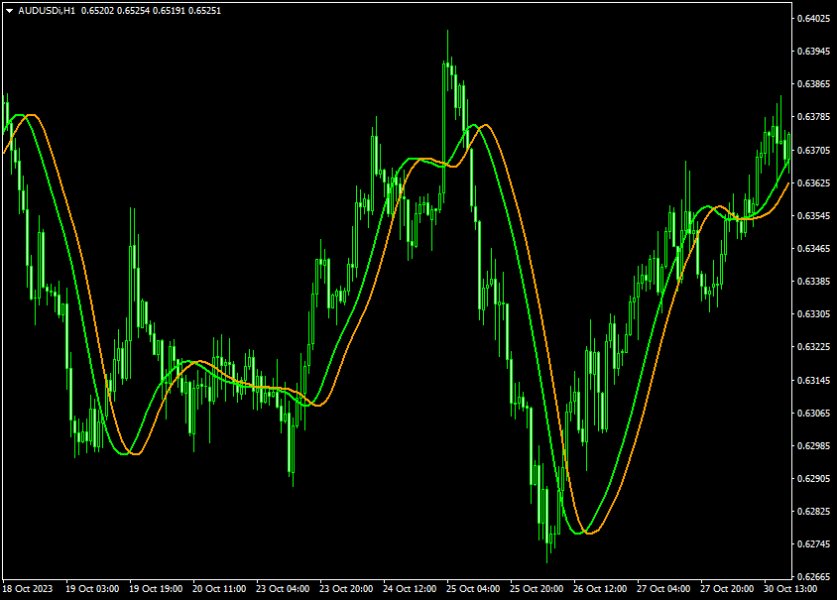Click price label 0.63465
This screenshot has height=600, width=837.
point(814,249)
